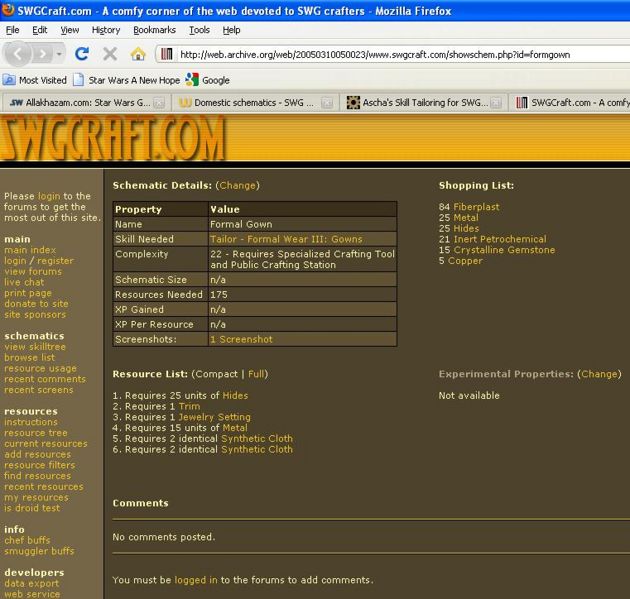Click the URL address bar
This screenshot has width=630, height=599.
coord(400,54)
